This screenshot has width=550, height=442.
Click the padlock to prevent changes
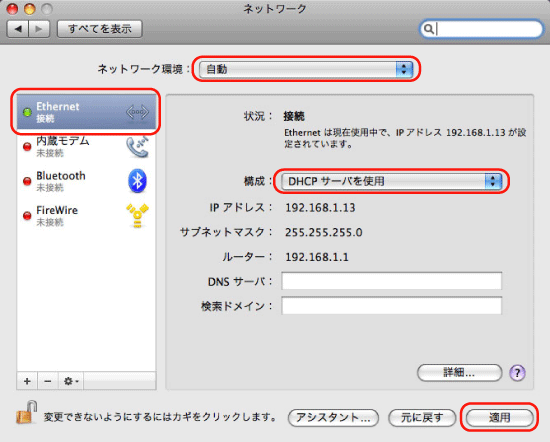(27, 412)
